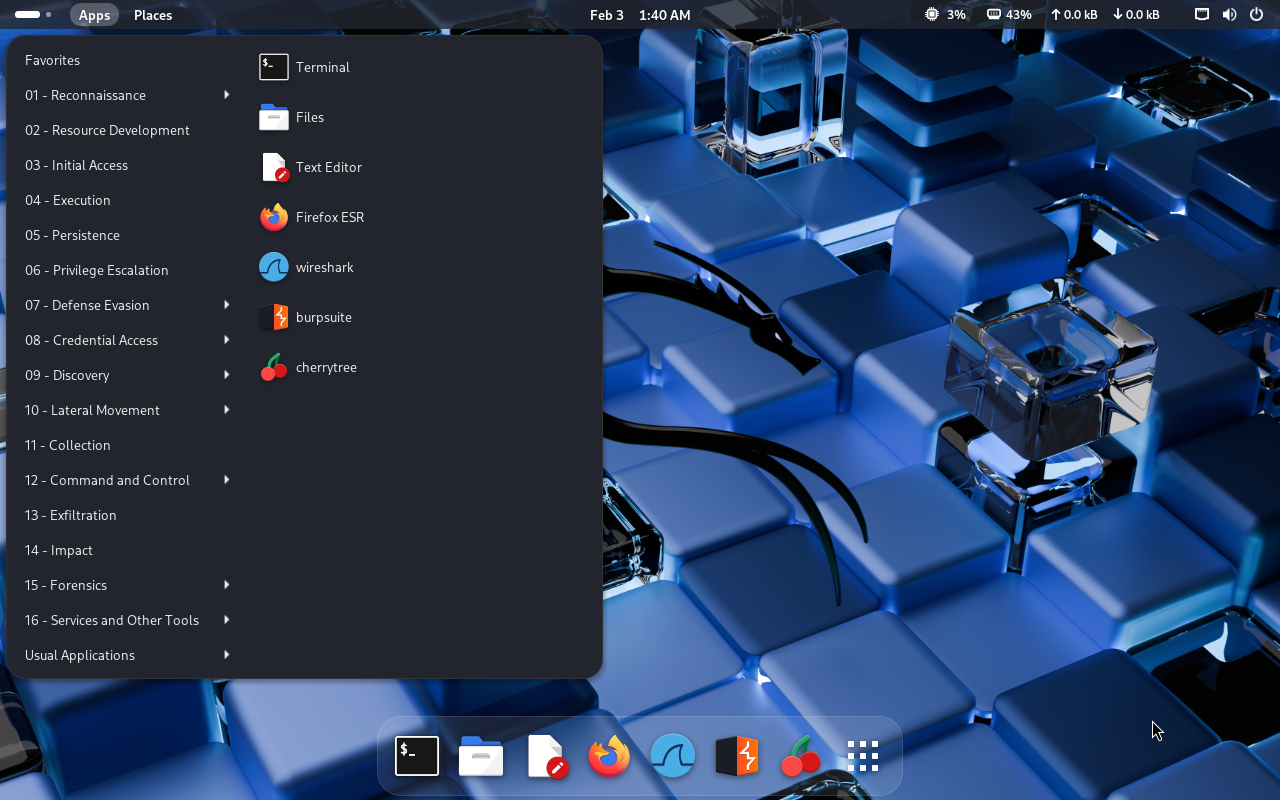Open Files manager in the dock
The height and width of the screenshot is (800, 1280).
point(481,756)
